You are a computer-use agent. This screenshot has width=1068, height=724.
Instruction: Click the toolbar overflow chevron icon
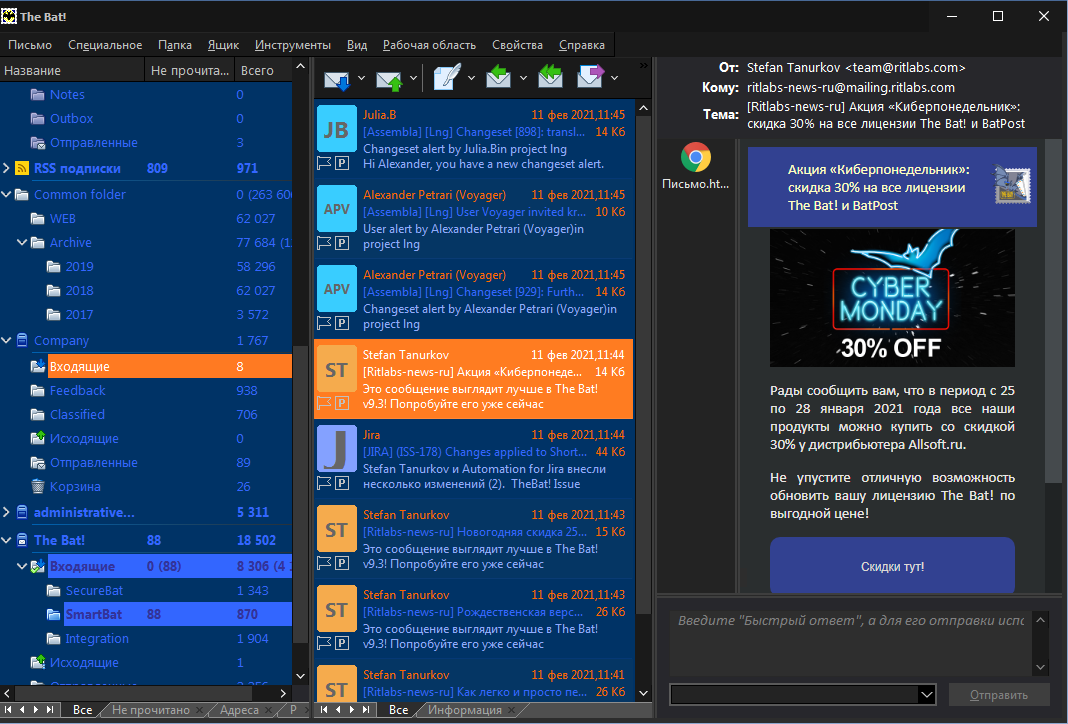point(643,66)
